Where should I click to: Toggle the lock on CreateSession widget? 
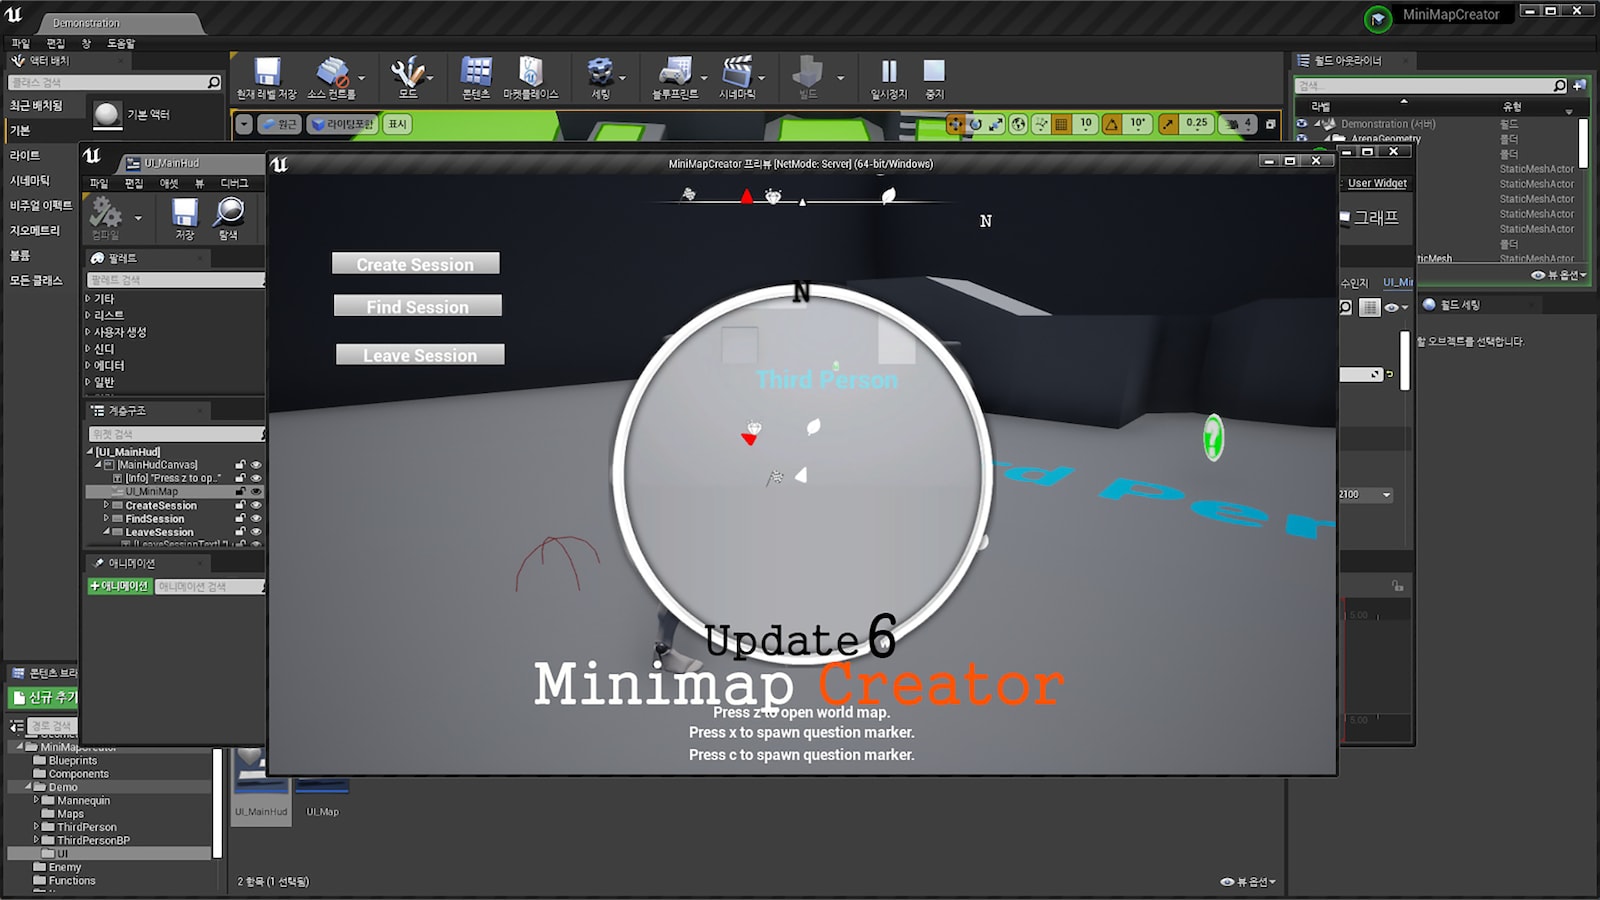click(241, 505)
